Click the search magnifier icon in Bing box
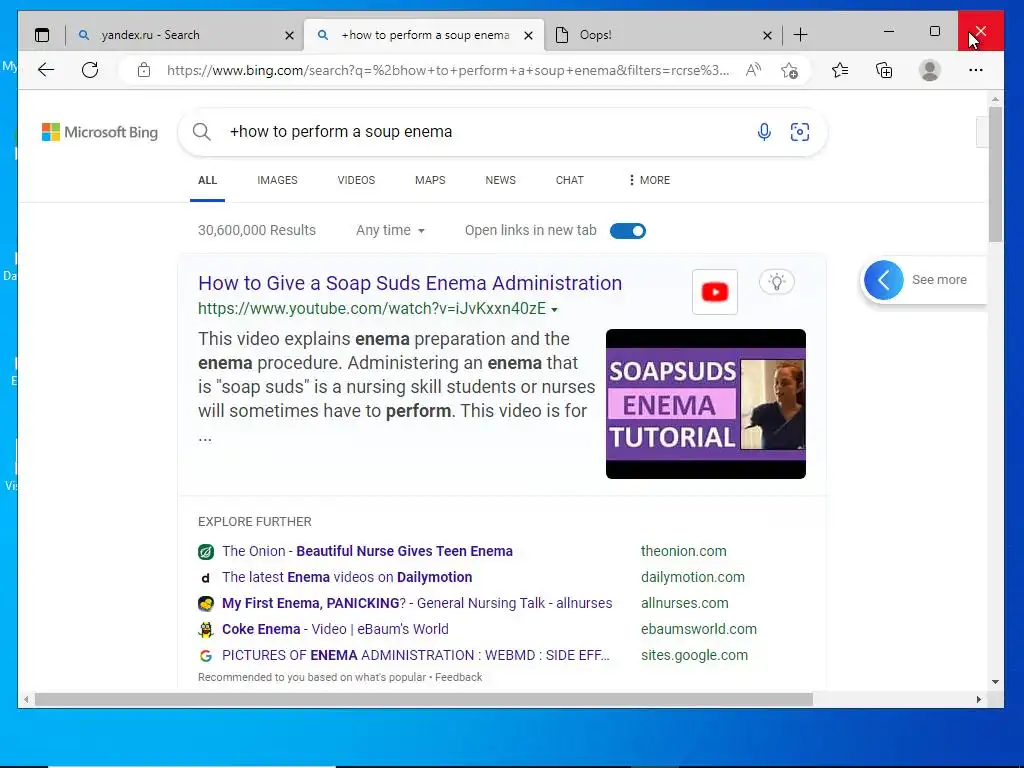Viewport: 1024px width, 768px height. coord(202,132)
